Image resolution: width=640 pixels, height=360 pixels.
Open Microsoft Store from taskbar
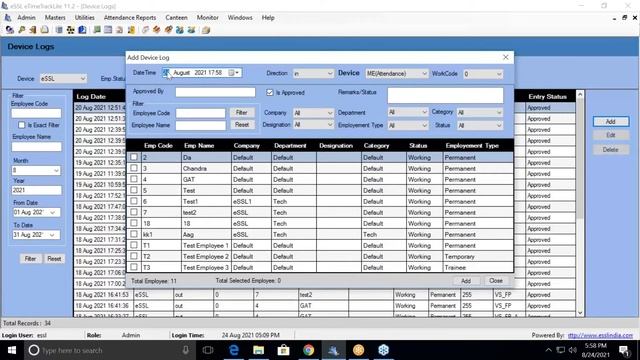pyautogui.click(x=283, y=350)
